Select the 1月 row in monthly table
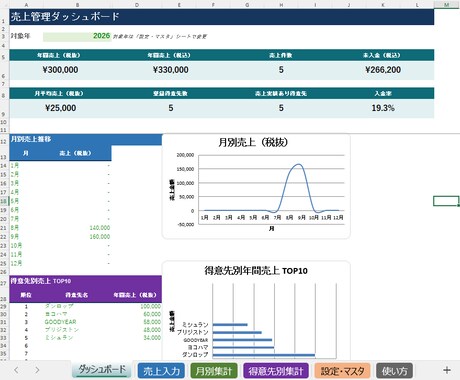 click(x=60, y=166)
